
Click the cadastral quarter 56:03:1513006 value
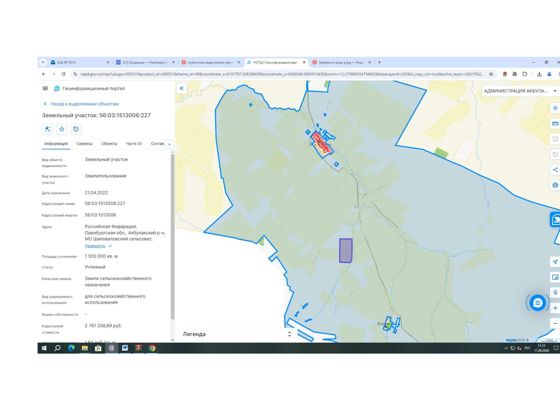(x=100, y=215)
